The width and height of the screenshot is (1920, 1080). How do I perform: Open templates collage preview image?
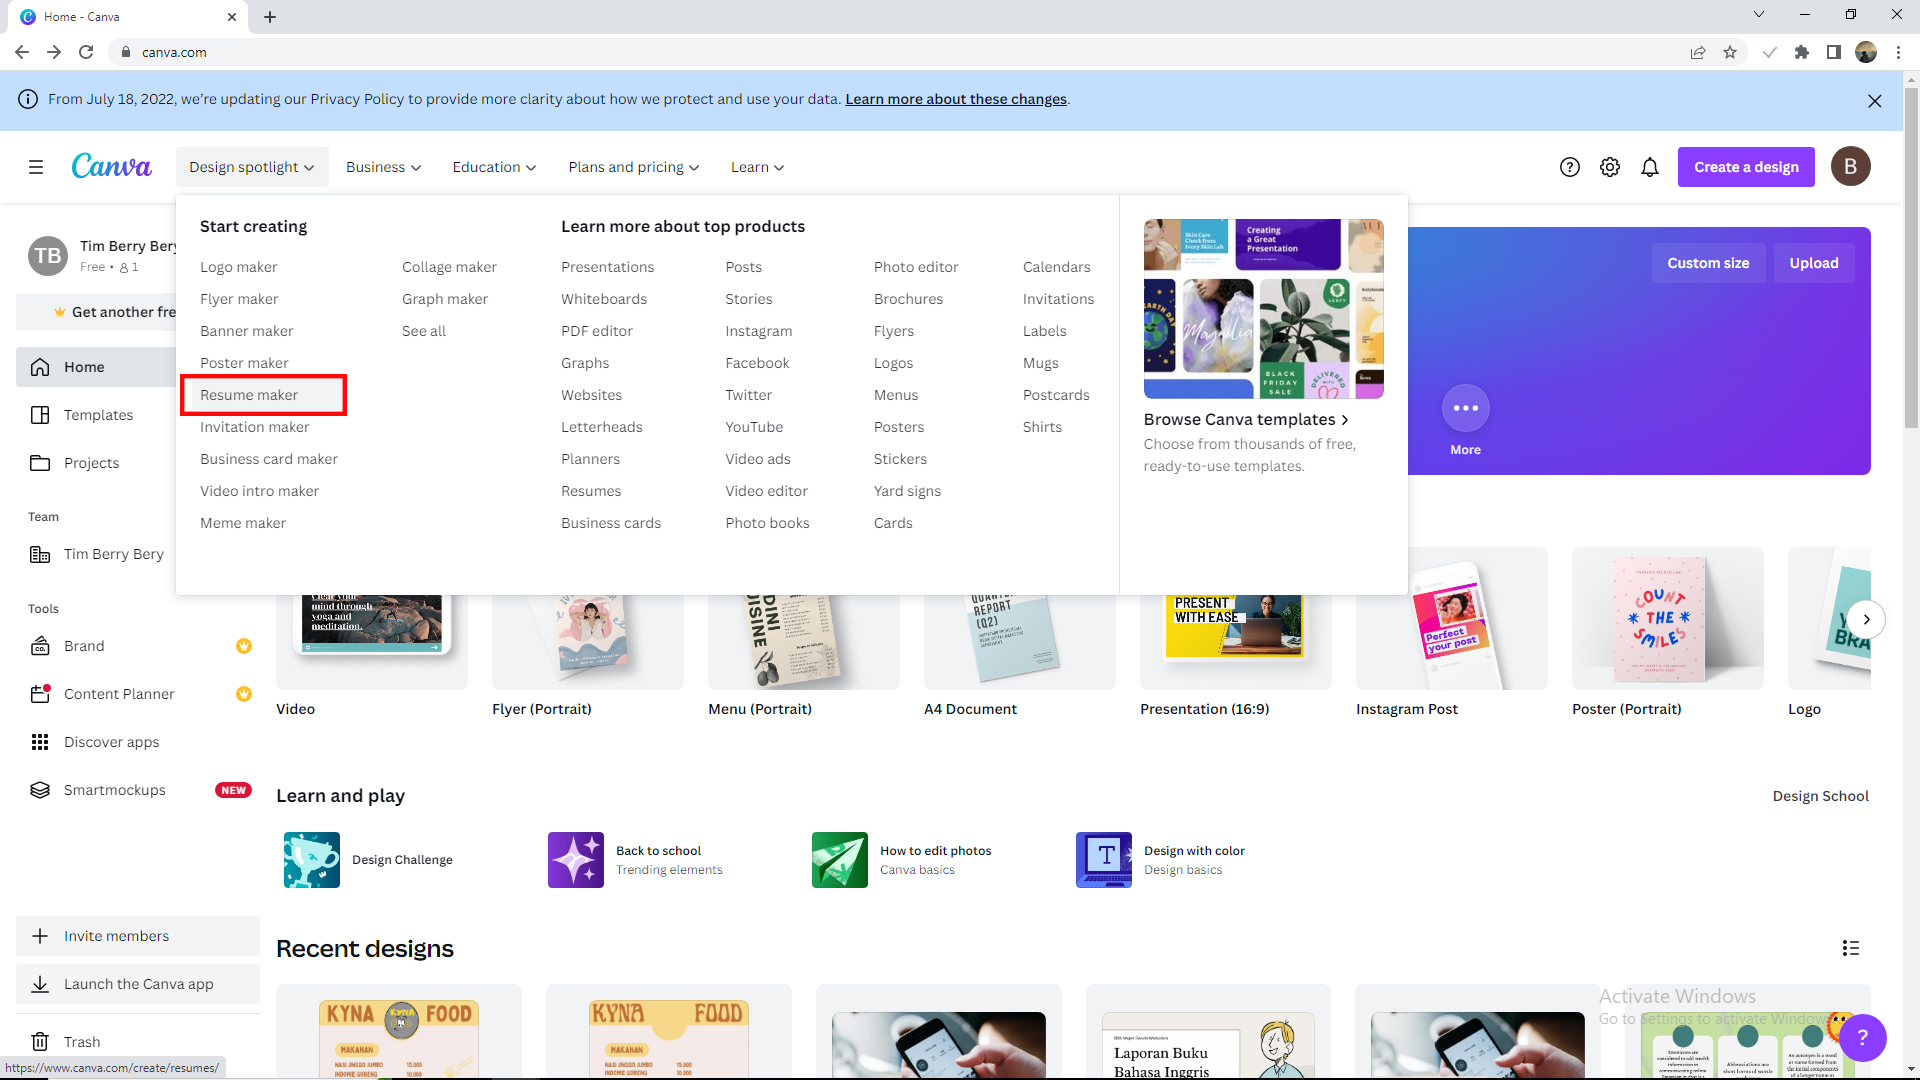(1264, 309)
